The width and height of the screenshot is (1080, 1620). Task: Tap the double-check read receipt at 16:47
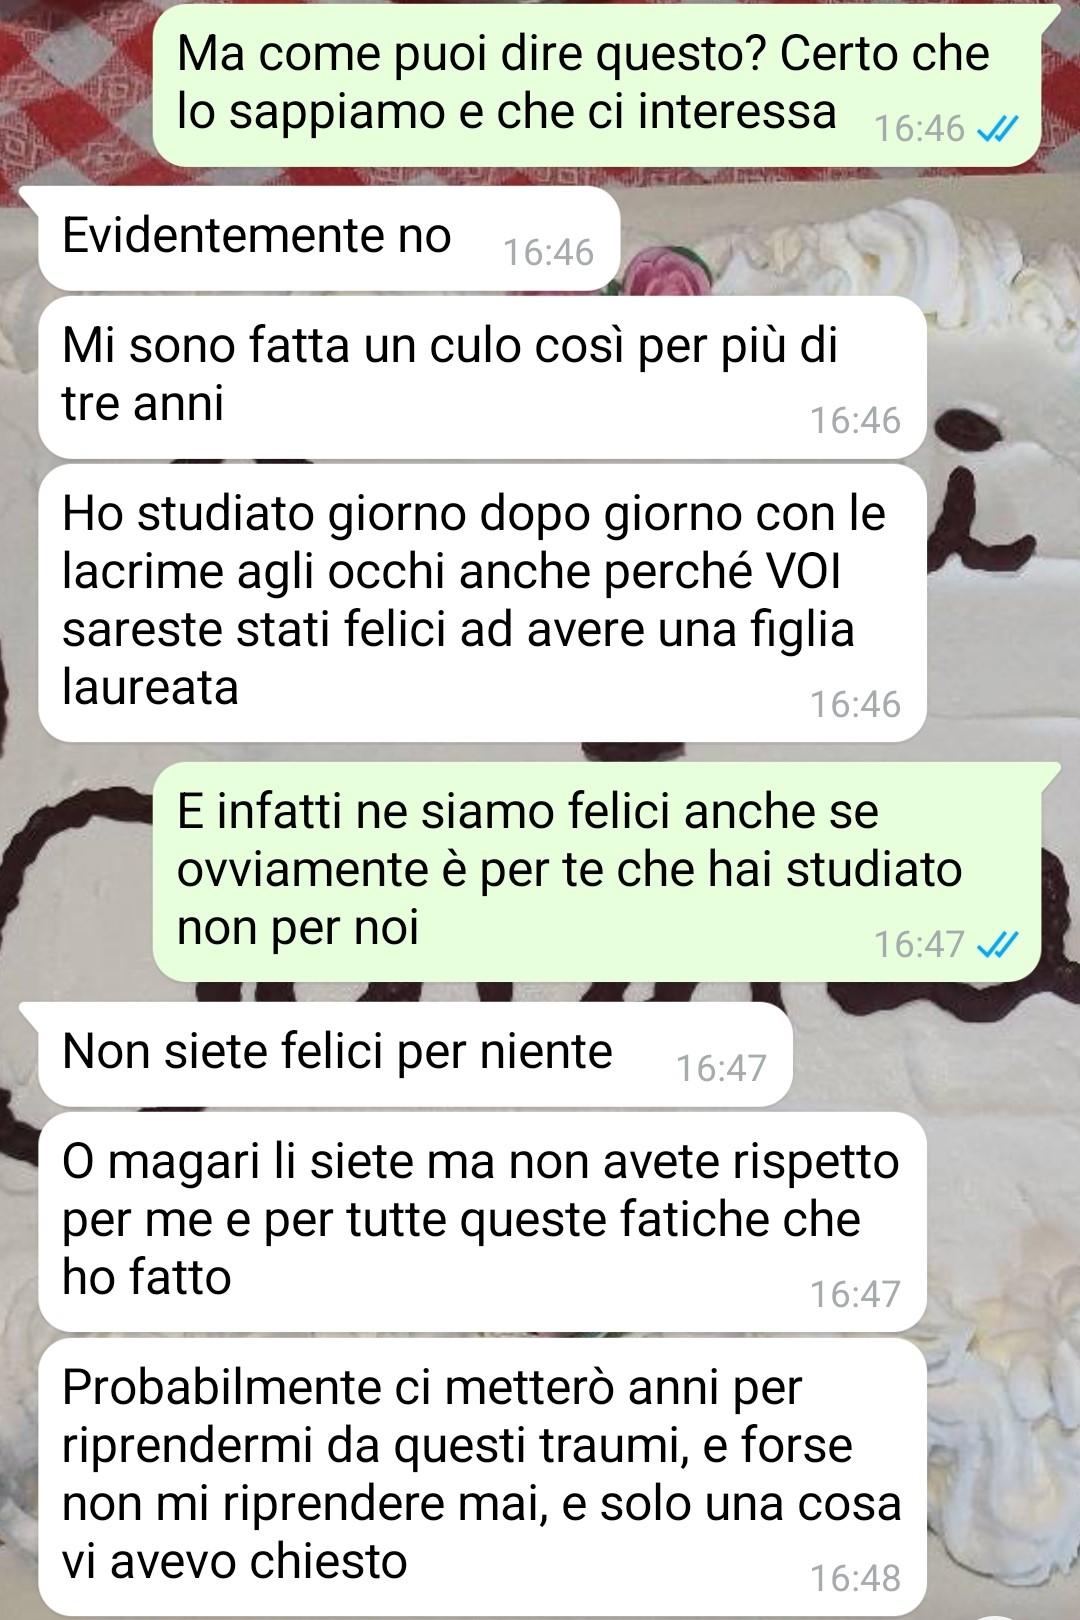(x=997, y=944)
